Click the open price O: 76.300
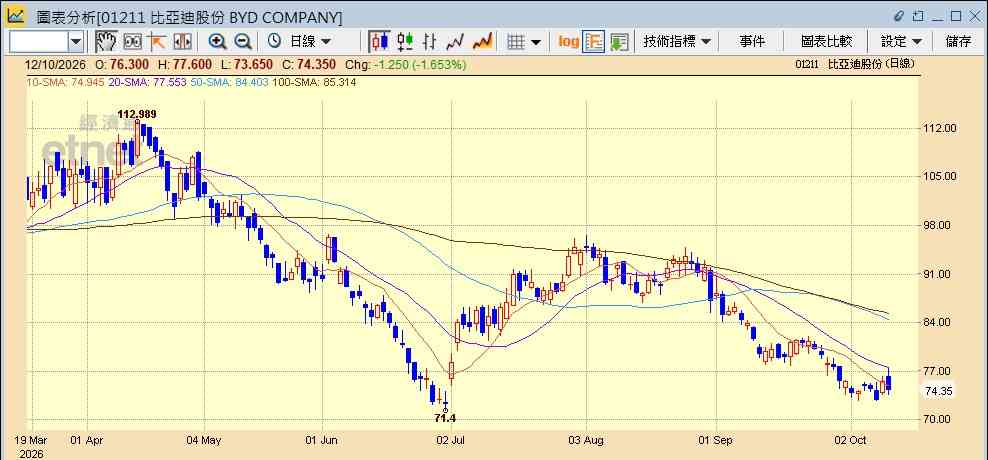988x460 pixels. [x=124, y=64]
